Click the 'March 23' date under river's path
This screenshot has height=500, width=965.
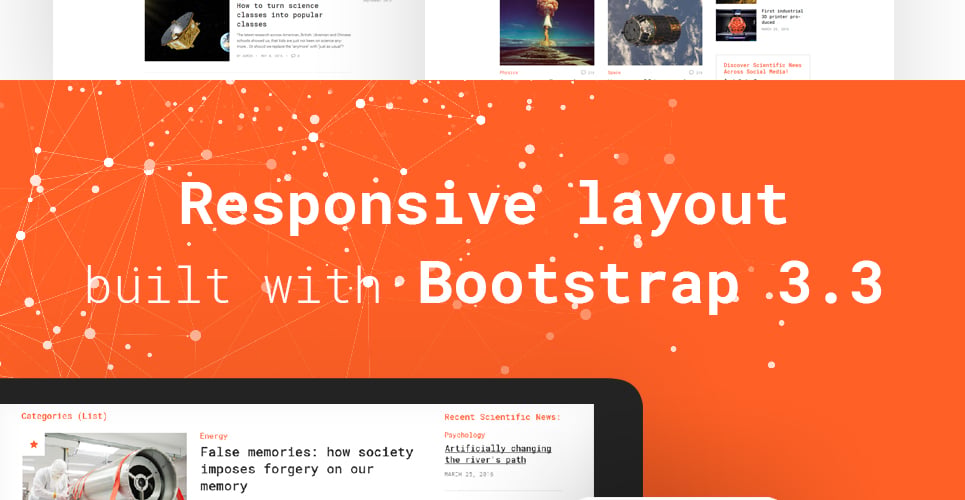[x=468, y=475]
